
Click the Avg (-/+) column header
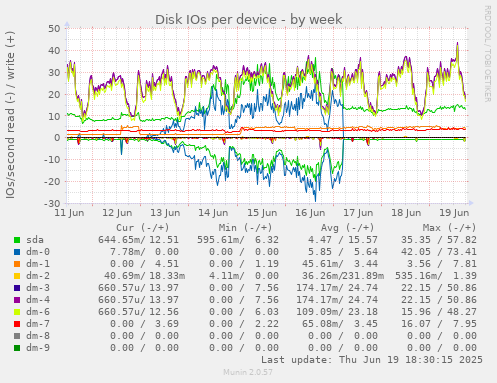[x=347, y=228]
